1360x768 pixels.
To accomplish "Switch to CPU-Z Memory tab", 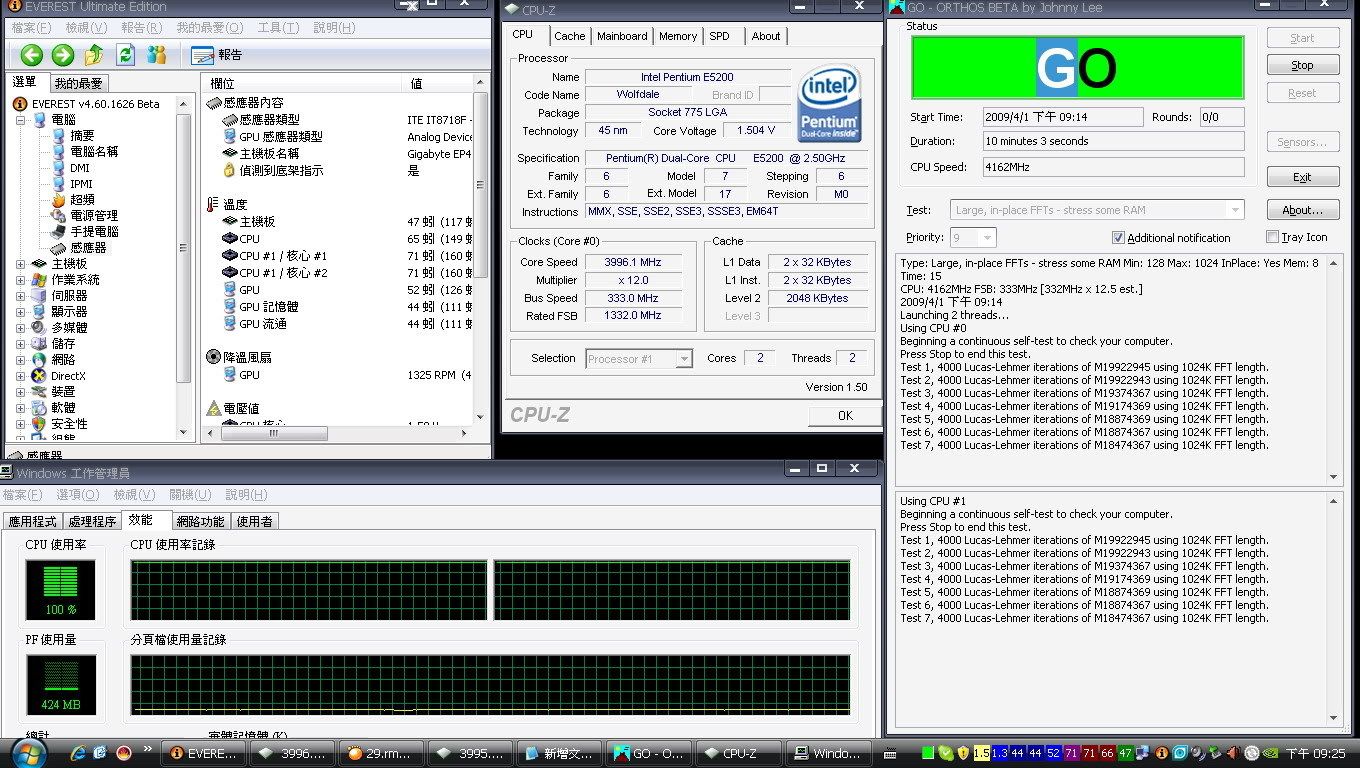I will click(x=678, y=36).
